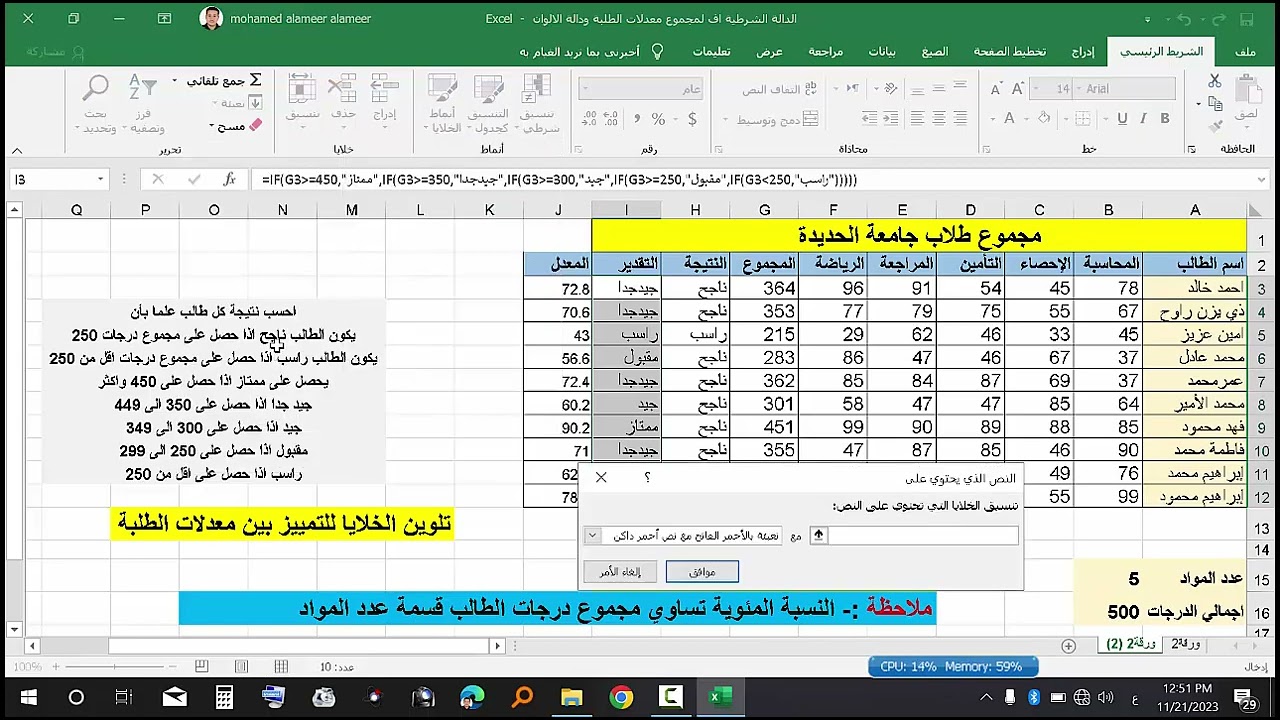Viewport: 1280px width, 720px height.
Task: Open number format dropdown showing عام
Action: pos(587,89)
